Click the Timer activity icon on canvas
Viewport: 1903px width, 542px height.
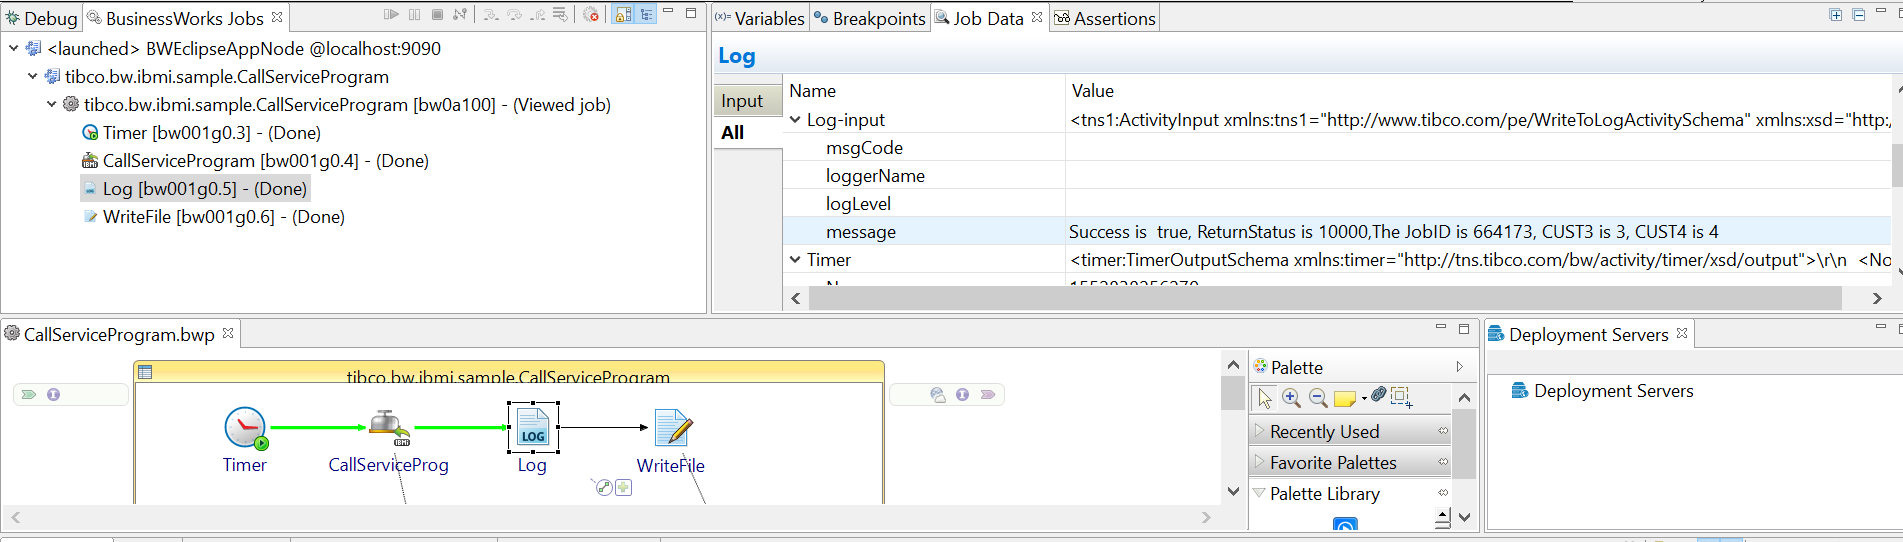click(x=245, y=428)
